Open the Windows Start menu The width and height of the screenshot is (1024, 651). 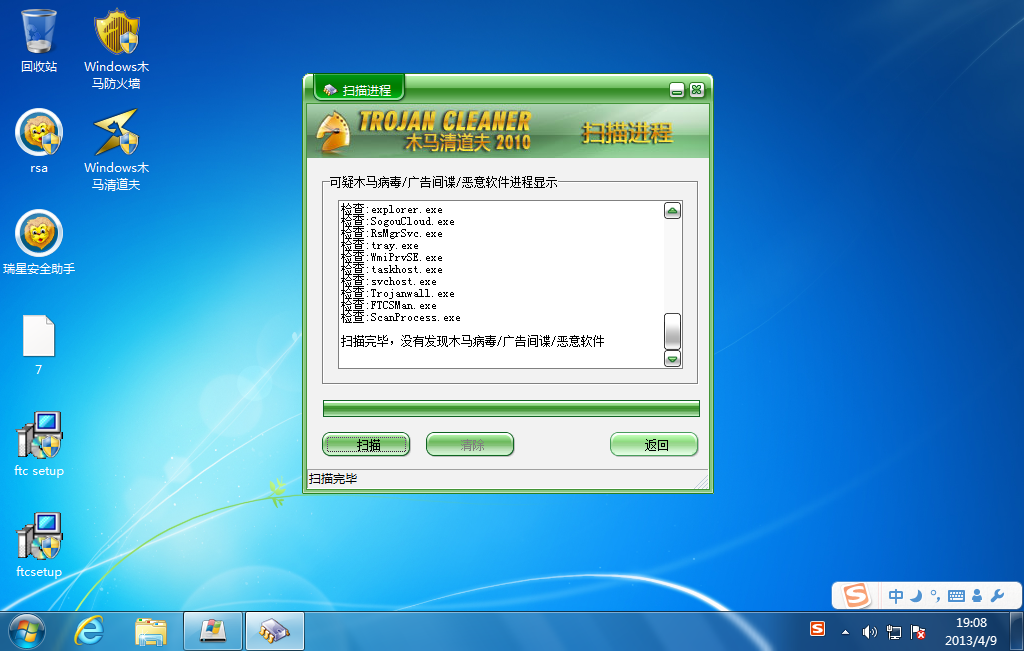click(26, 631)
